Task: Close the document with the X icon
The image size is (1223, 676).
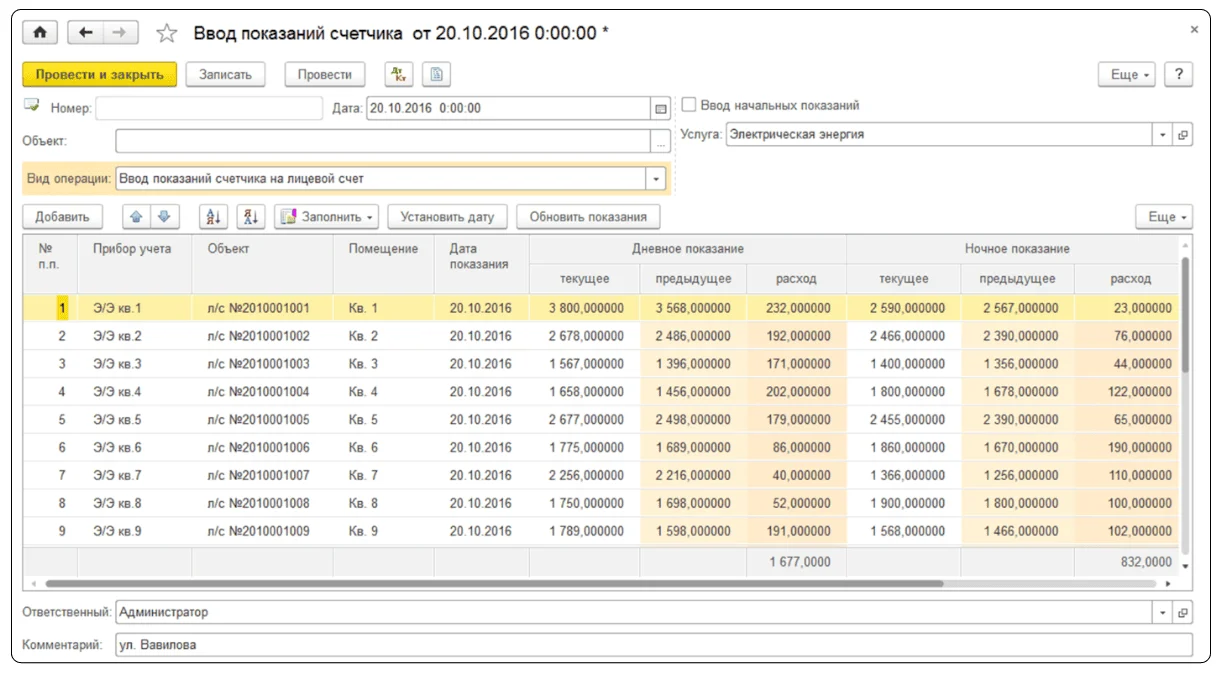Action: coord(1194,30)
